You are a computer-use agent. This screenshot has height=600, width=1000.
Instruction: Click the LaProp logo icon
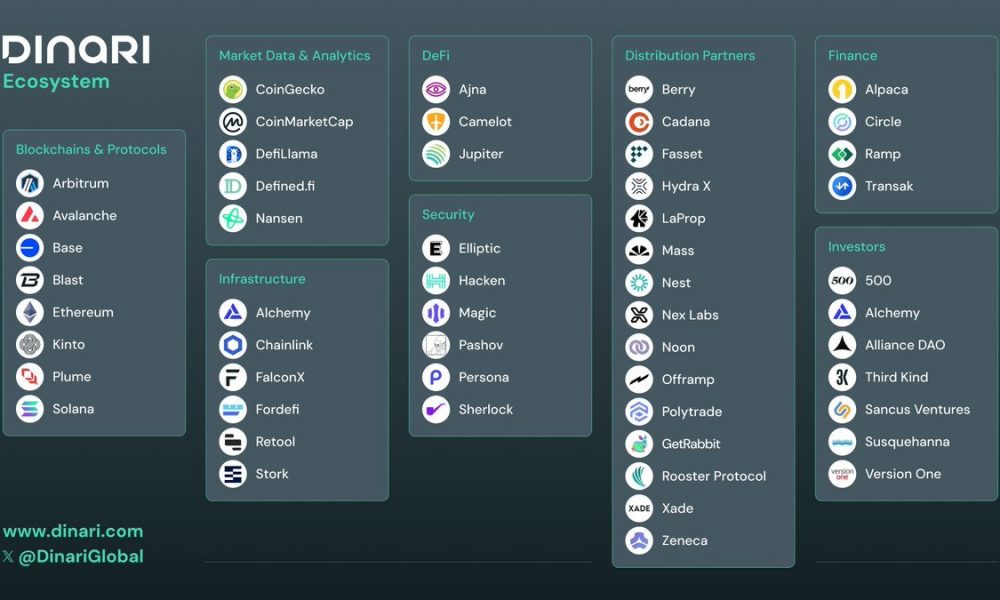[639, 218]
